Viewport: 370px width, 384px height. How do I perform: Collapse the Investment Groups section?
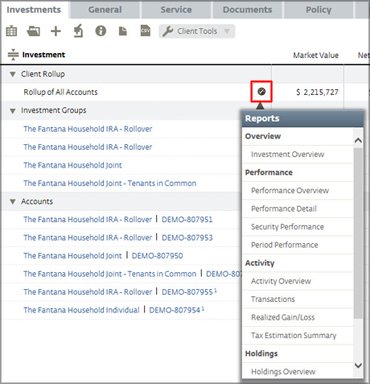[13, 111]
